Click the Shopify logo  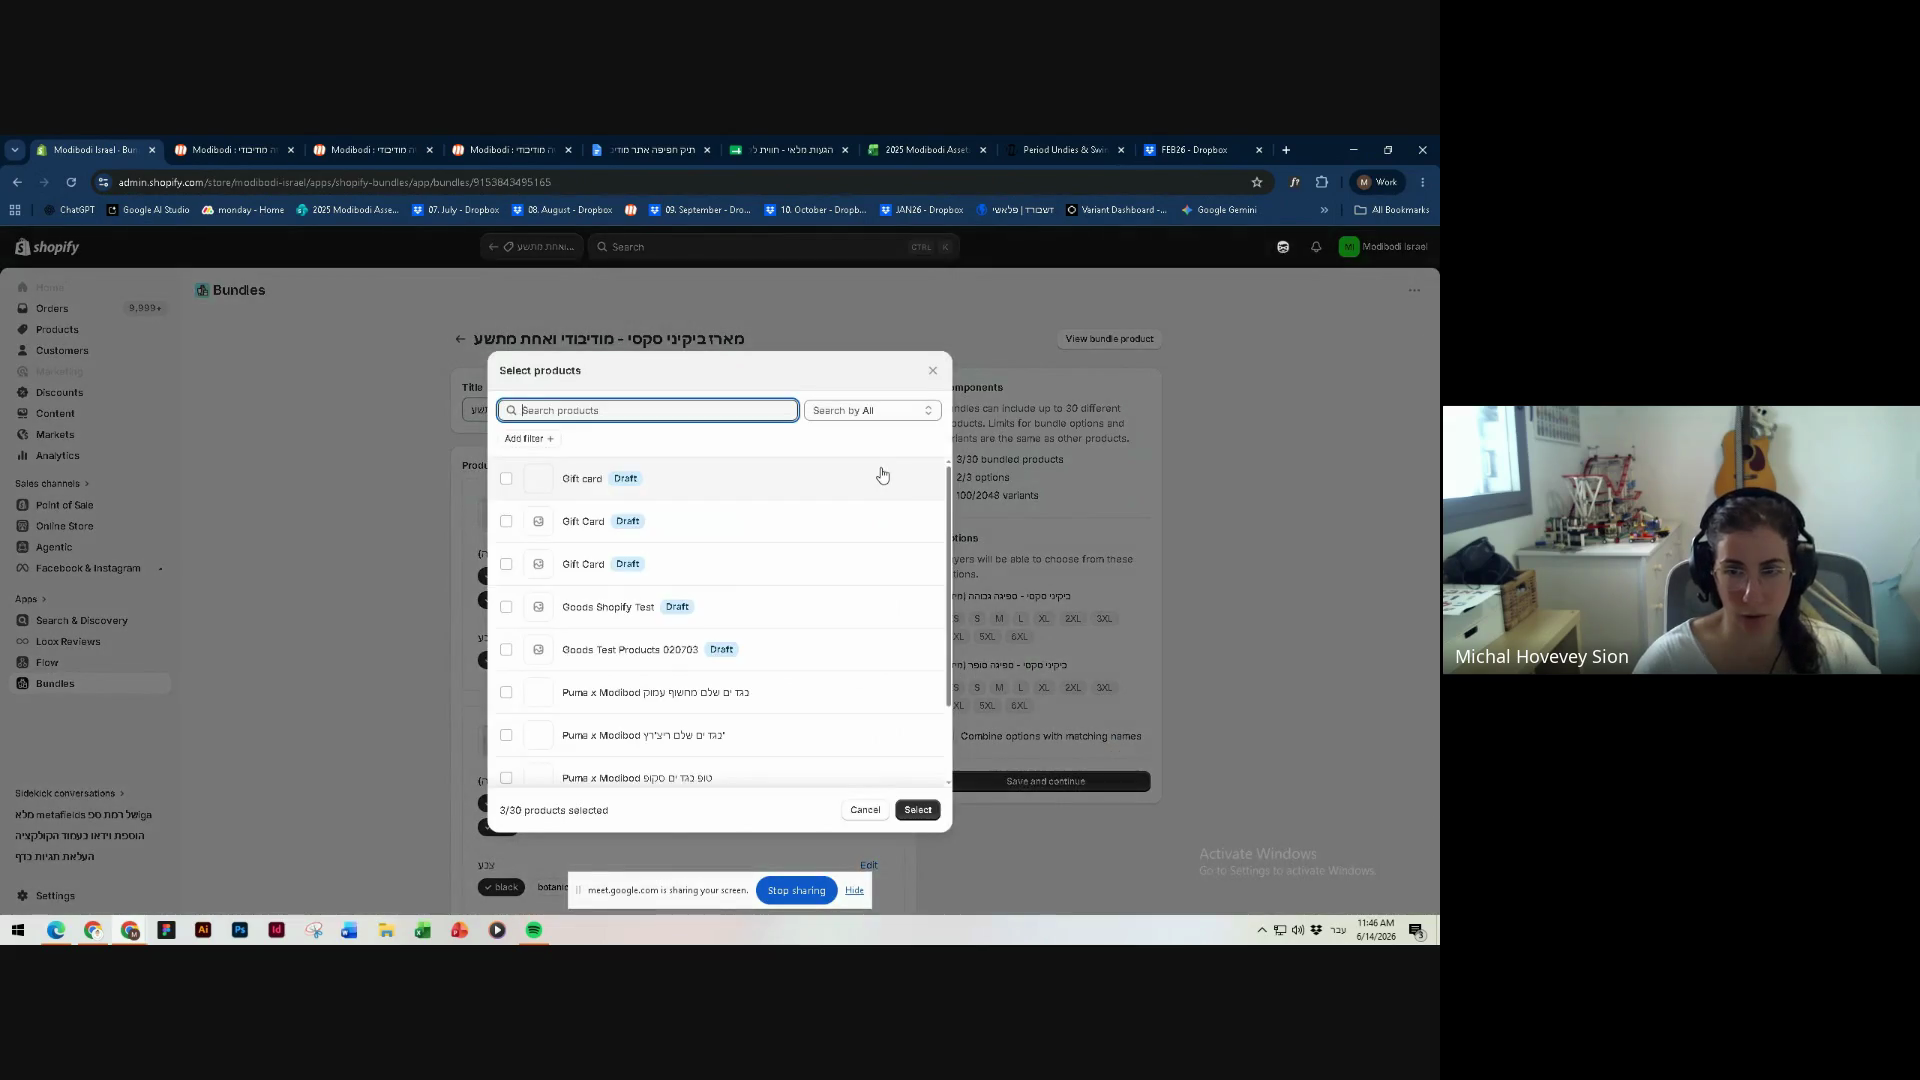47,247
